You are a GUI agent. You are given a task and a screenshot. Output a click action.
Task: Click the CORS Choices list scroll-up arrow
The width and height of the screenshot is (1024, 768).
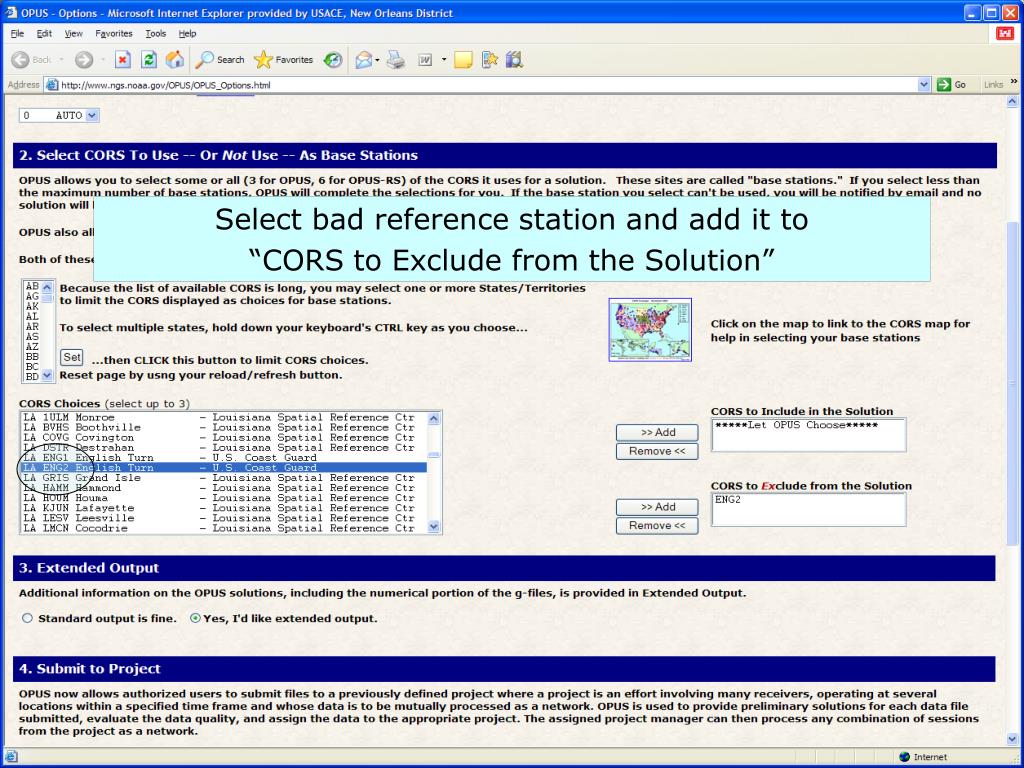point(434,419)
